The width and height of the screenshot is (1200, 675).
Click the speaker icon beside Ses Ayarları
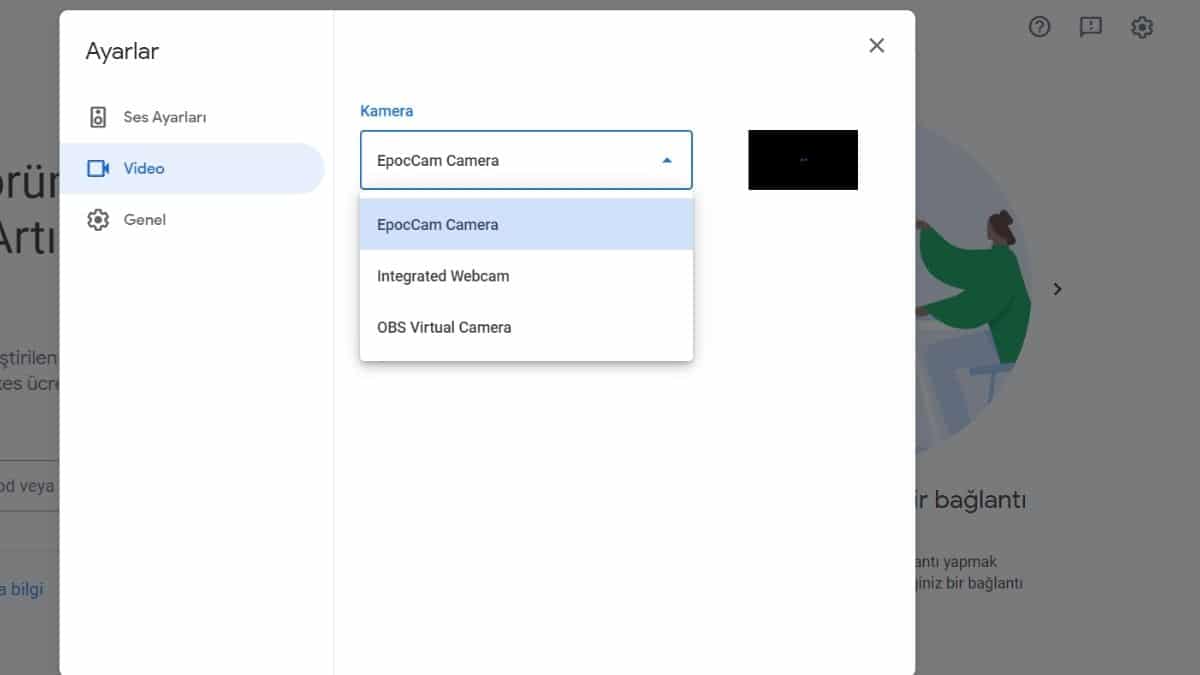click(x=98, y=117)
